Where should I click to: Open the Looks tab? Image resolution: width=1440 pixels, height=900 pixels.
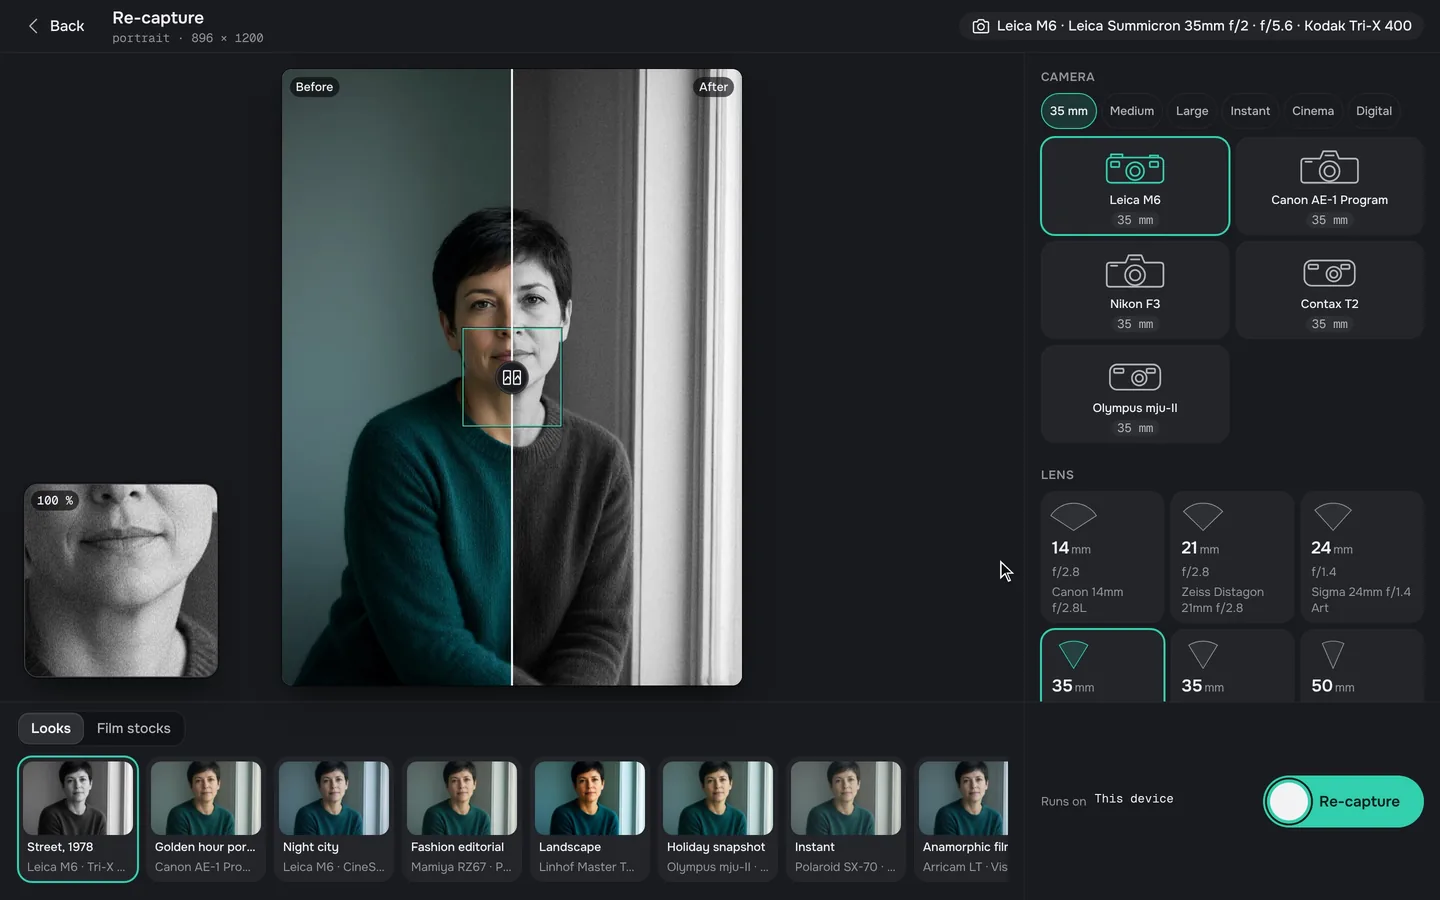coord(51,728)
